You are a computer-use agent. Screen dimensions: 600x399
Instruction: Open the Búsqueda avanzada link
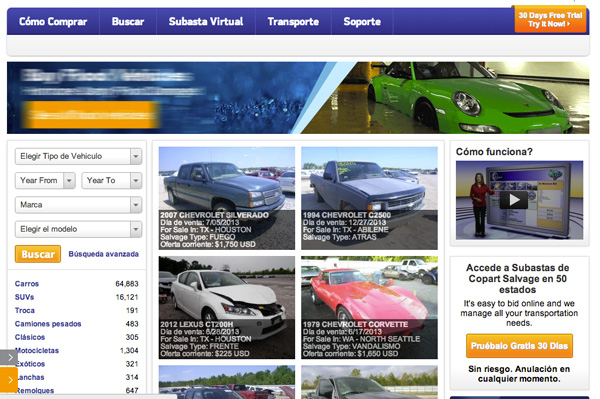point(103,254)
